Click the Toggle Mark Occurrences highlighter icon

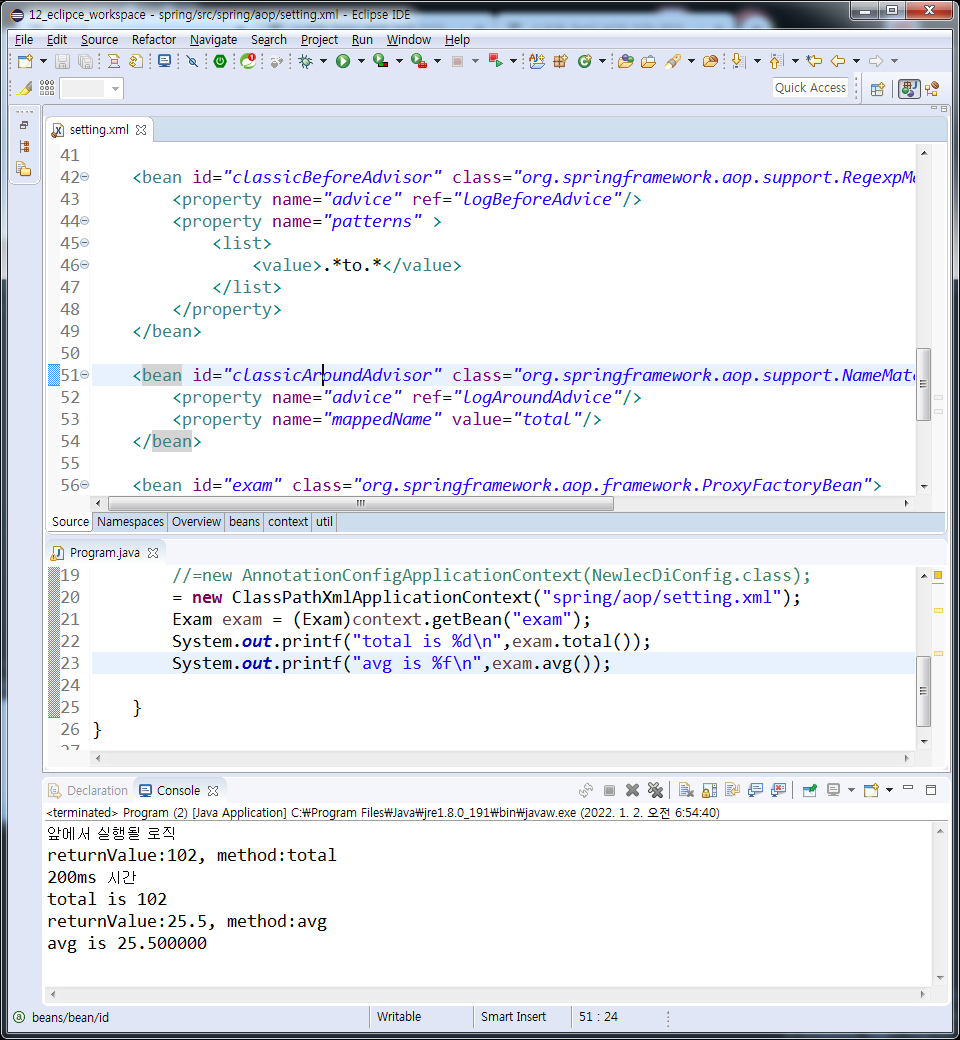(x=25, y=88)
